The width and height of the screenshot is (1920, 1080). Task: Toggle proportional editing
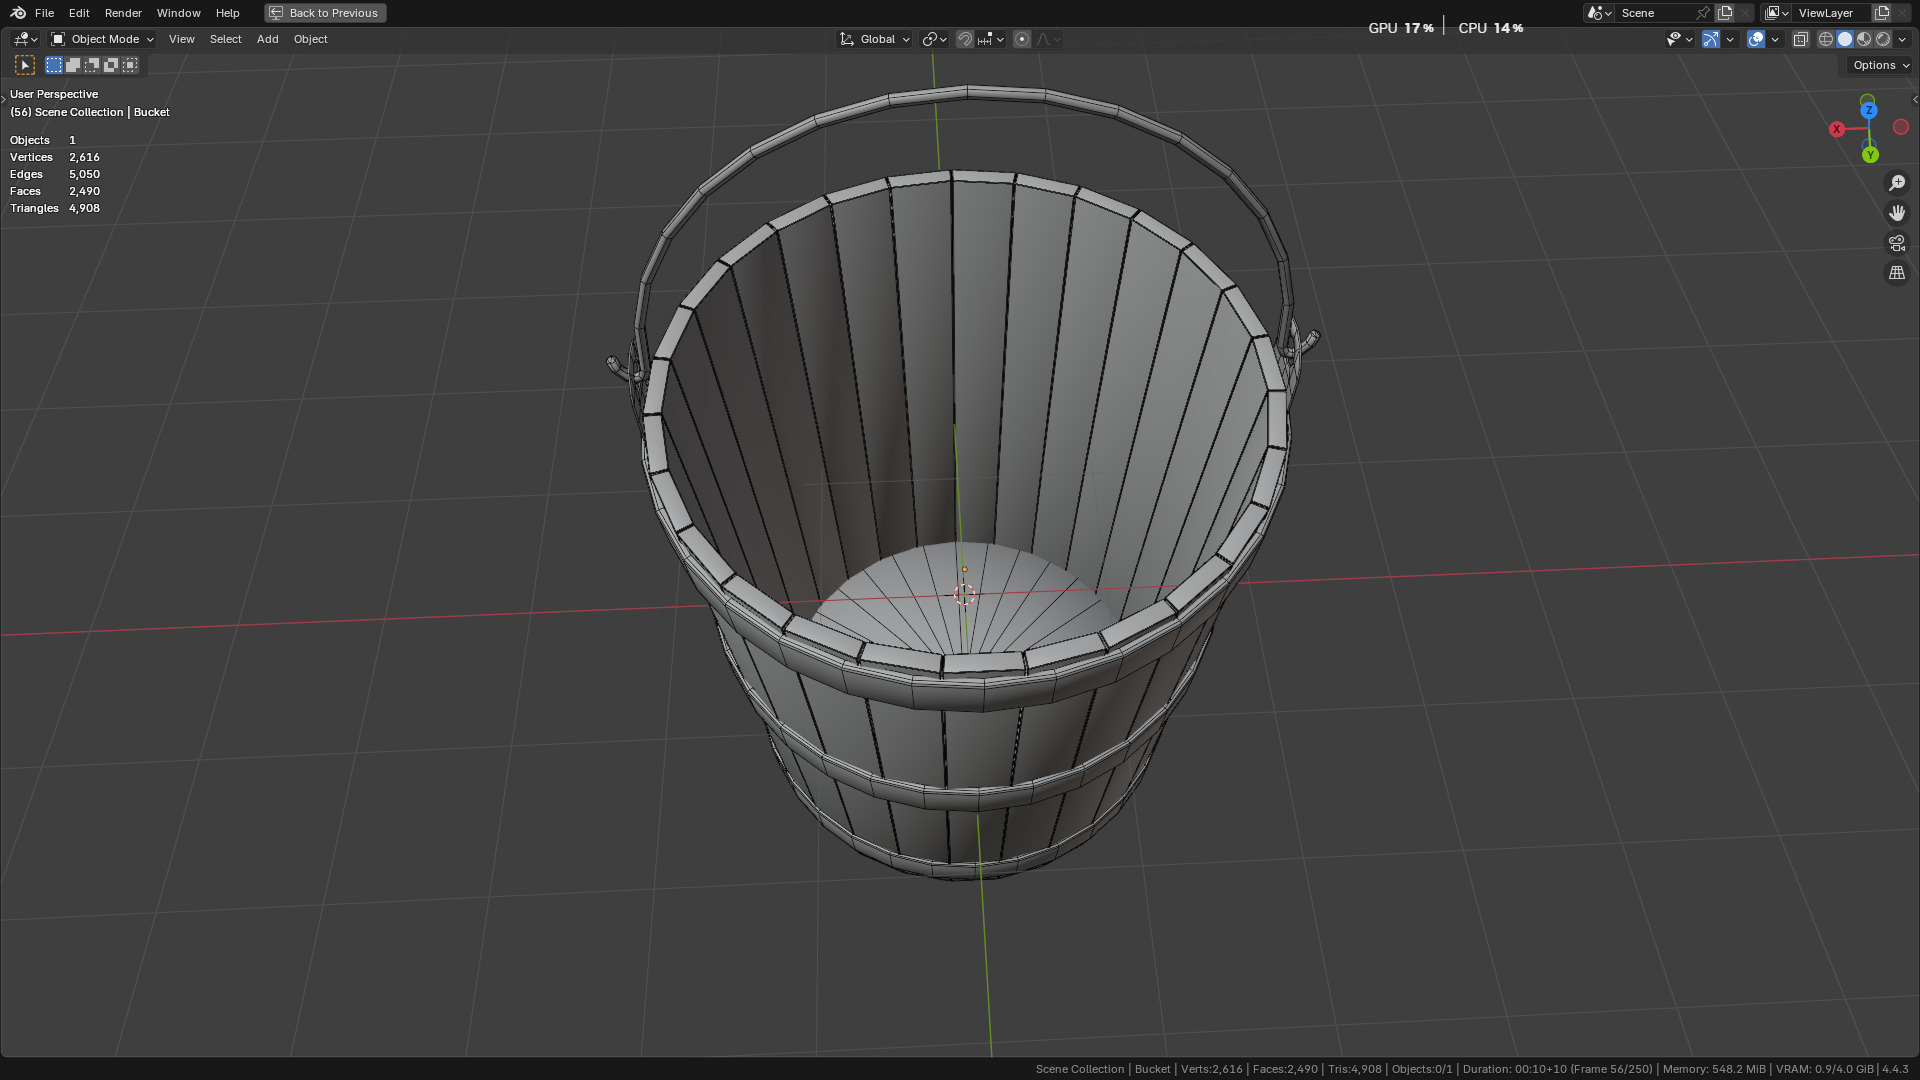pyautogui.click(x=1022, y=39)
